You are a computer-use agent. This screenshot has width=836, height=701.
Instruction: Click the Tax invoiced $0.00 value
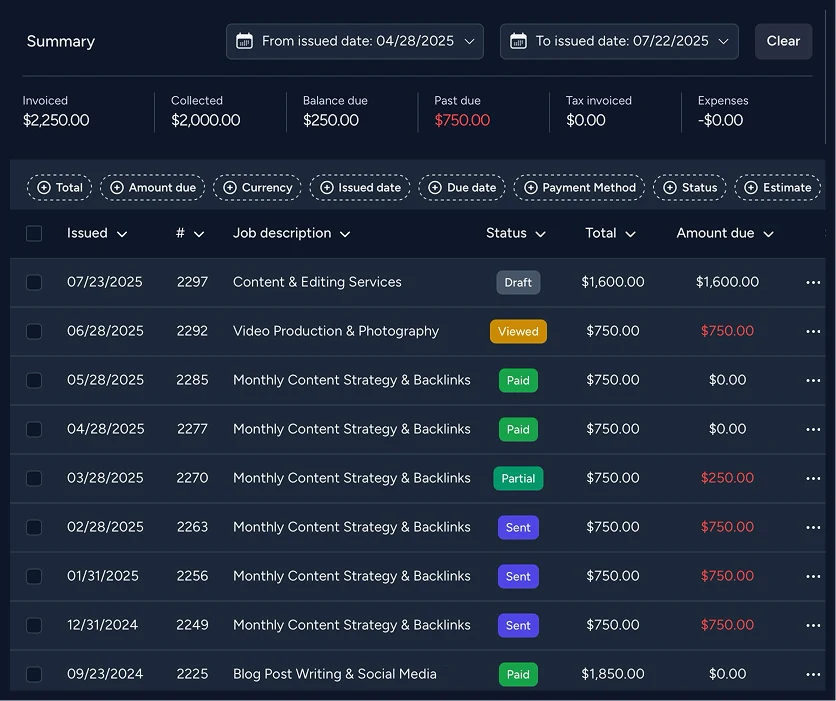[x=585, y=120]
